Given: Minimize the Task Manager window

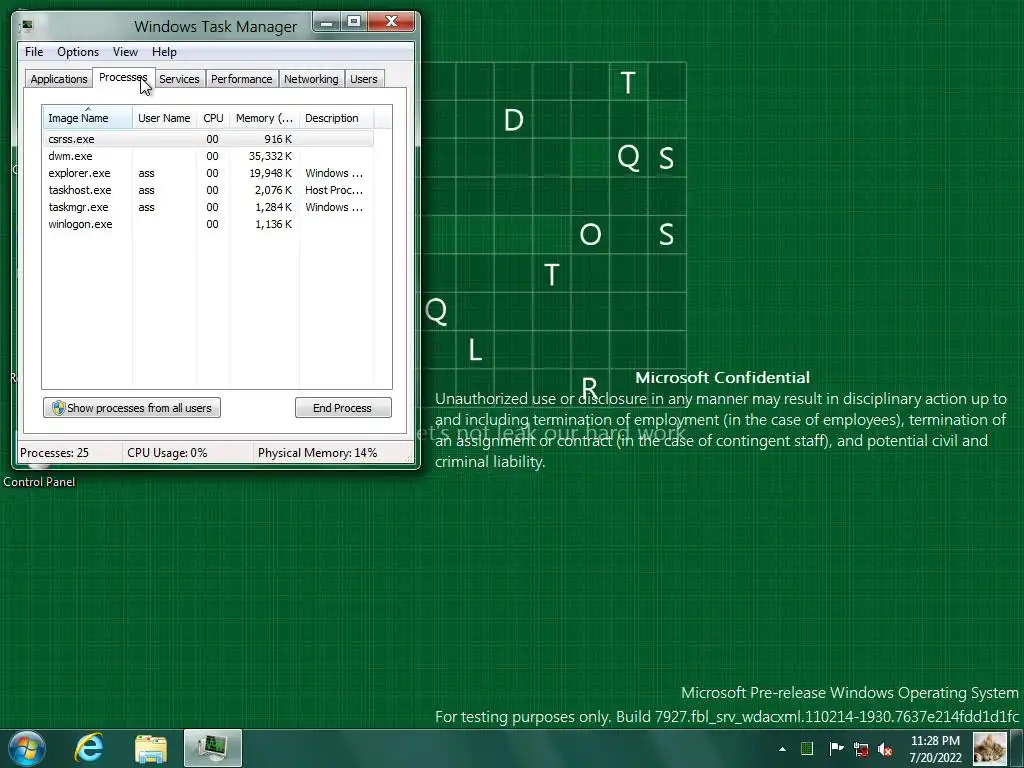Looking at the screenshot, I should point(327,22).
